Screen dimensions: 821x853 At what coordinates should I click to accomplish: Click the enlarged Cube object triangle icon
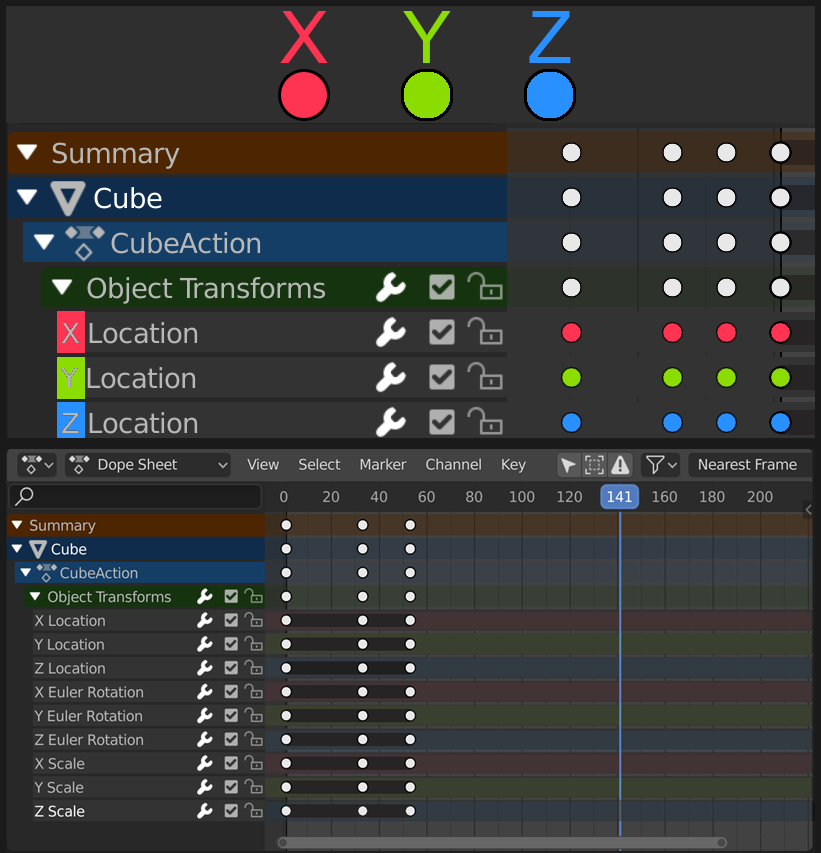pos(67,198)
